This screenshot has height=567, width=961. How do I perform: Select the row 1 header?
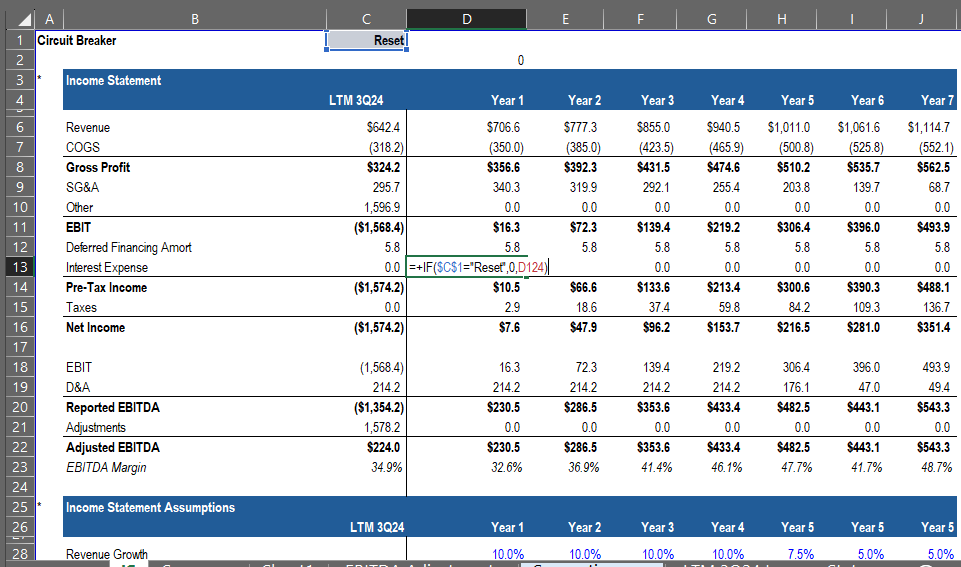(18, 40)
